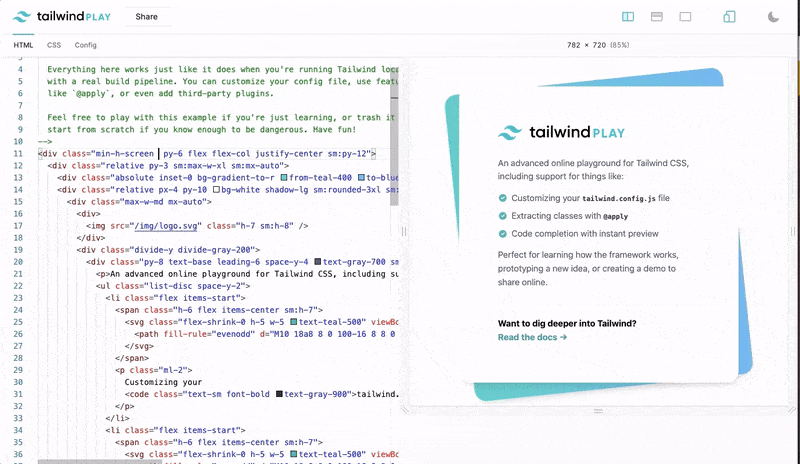Viewport: 800px width, 464px height.
Task: Click the editor/preview split divider handle
Action: (x=404, y=232)
